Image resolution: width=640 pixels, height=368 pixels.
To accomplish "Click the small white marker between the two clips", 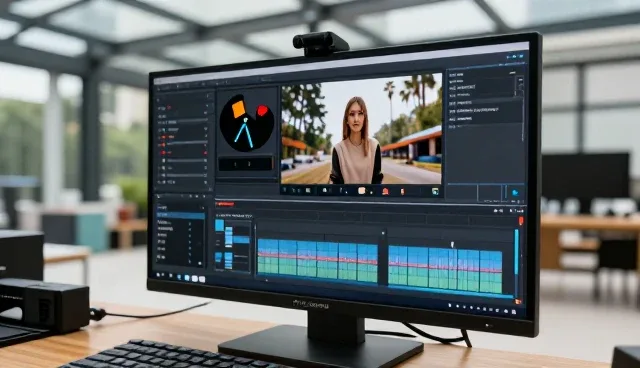I will [x=383, y=233].
